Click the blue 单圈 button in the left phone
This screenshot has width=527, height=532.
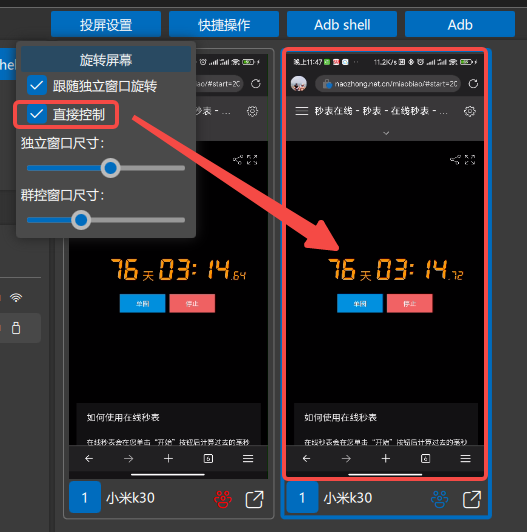click(143, 303)
